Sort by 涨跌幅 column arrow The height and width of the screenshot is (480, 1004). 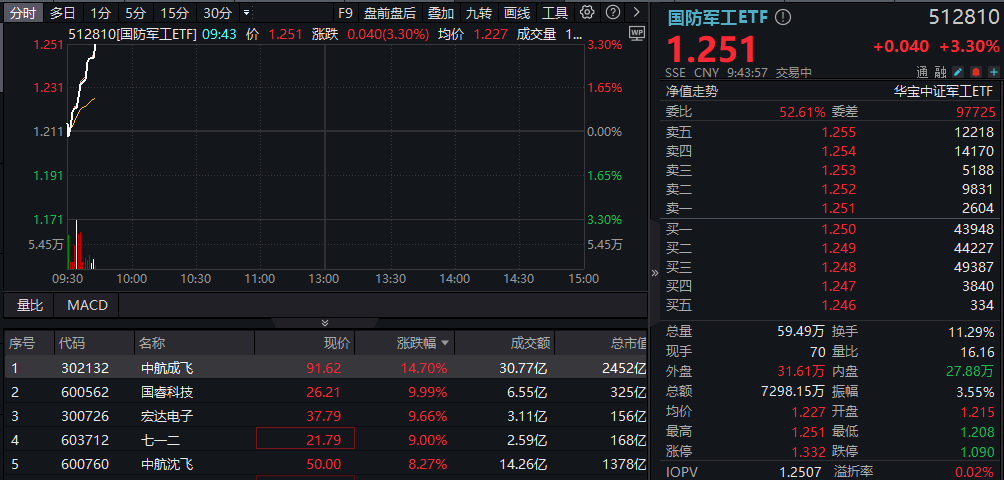445,344
